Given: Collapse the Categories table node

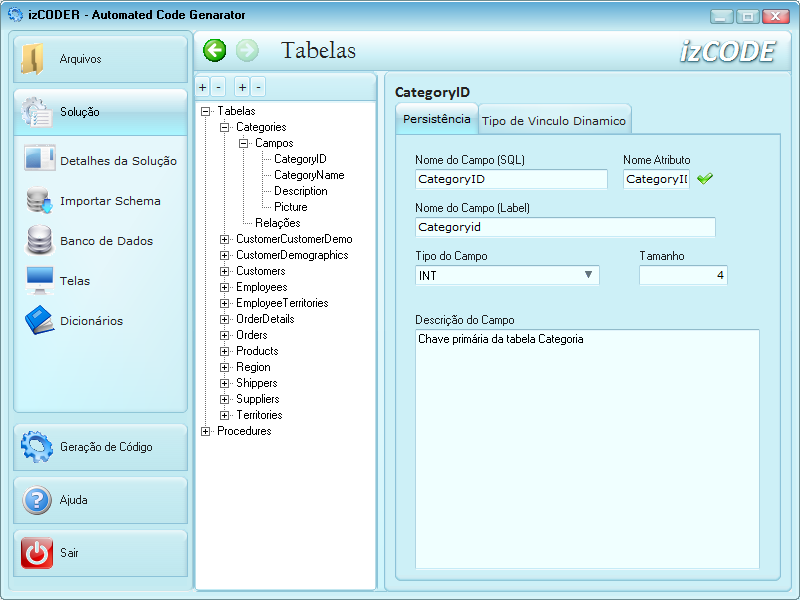Looking at the screenshot, I should coord(224,127).
